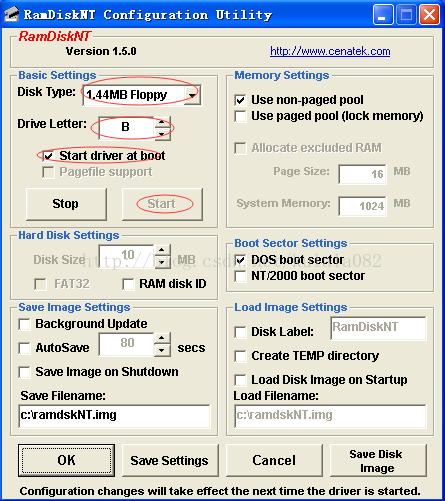
Task: Click the Load Filename text box
Action: (330, 416)
